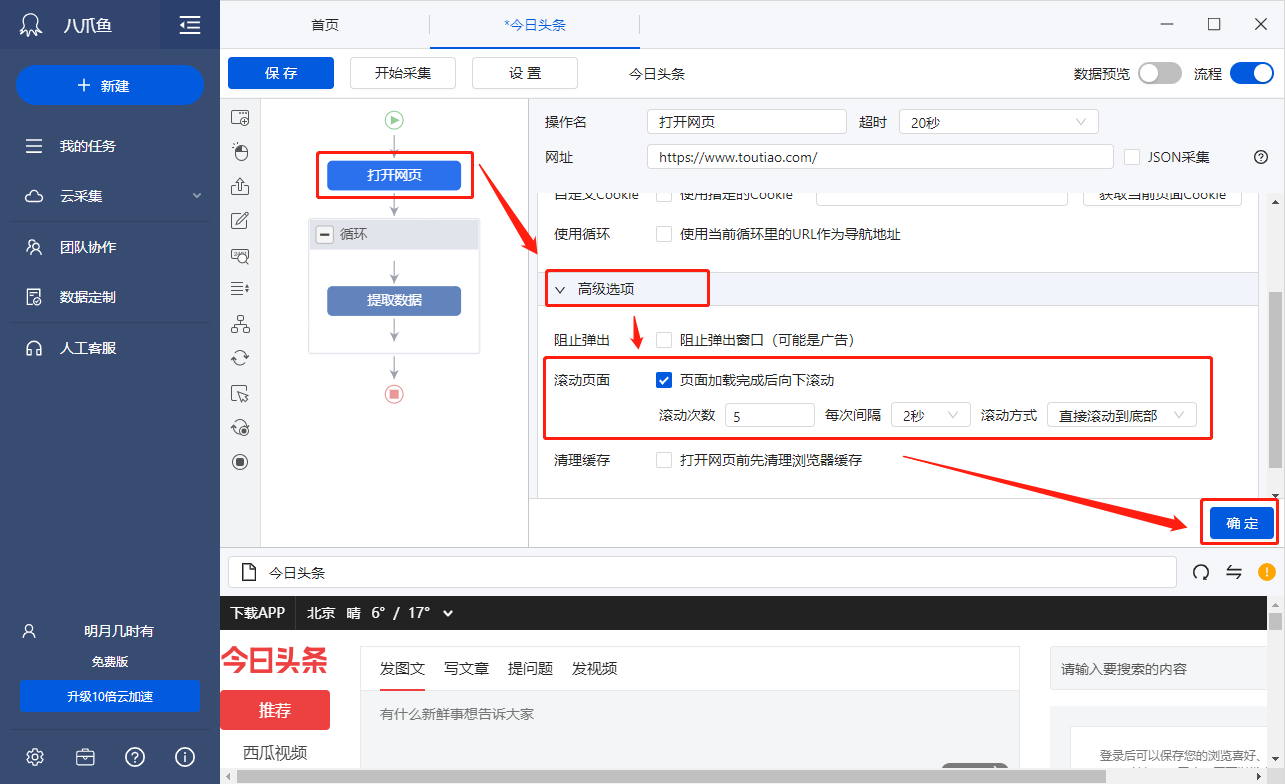The width and height of the screenshot is (1285, 784).
Task: Click the user avatar icon
Action: pos(30,631)
